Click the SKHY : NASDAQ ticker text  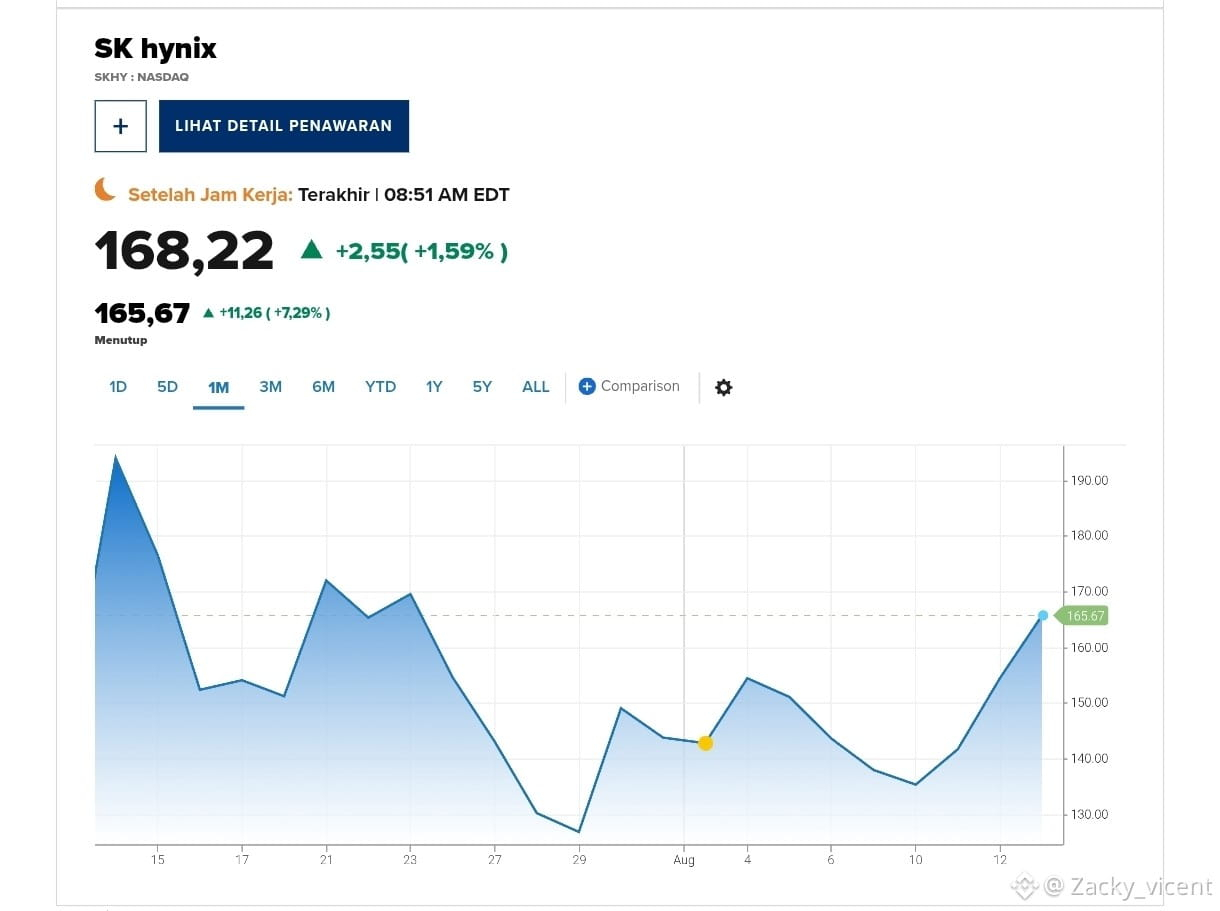(141, 77)
